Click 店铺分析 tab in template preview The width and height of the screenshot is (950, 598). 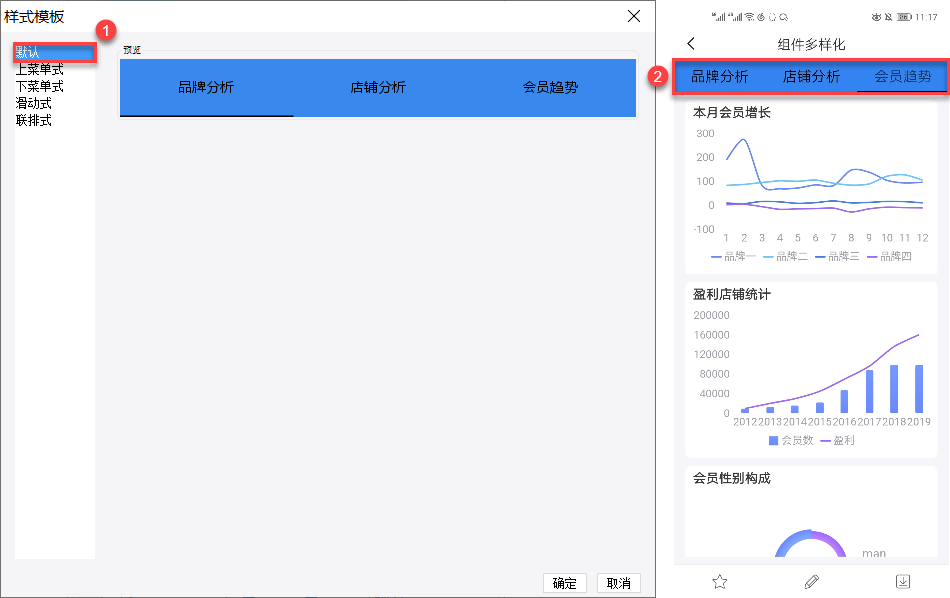378,87
